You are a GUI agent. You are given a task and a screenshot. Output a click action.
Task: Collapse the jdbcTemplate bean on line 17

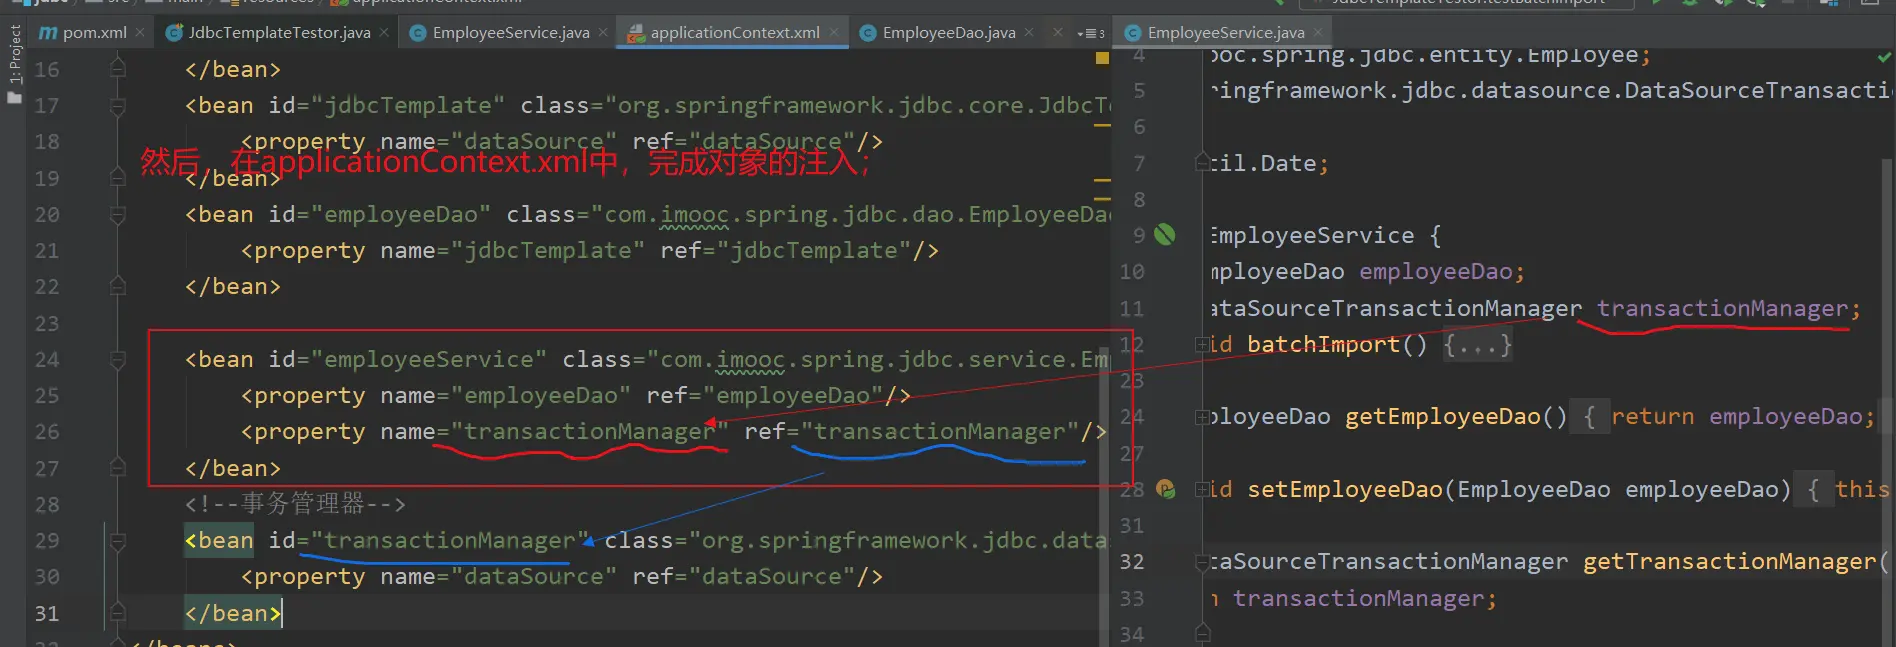coord(118,106)
